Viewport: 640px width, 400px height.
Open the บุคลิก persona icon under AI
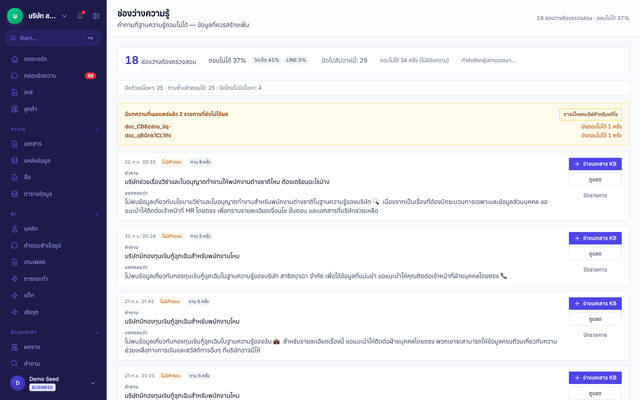pos(15,229)
